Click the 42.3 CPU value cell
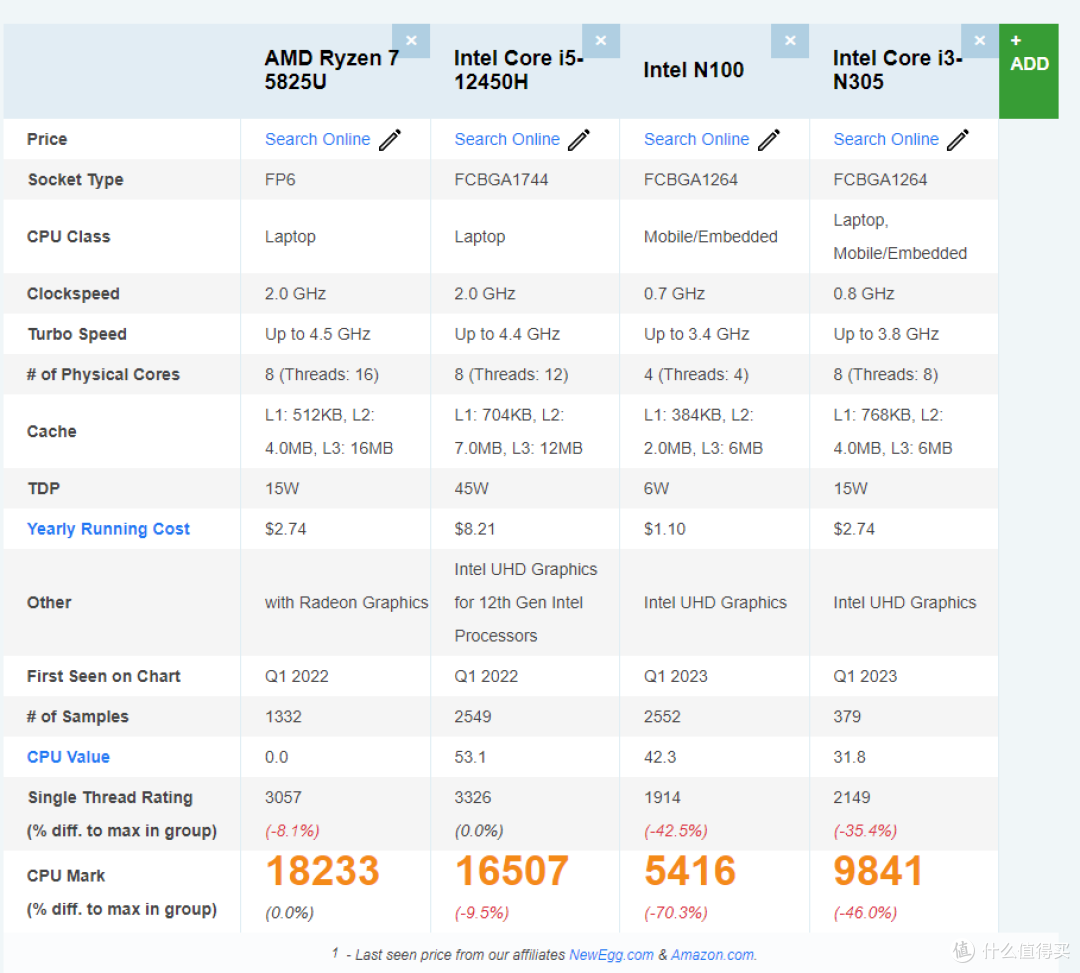Image resolution: width=1080 pixels, height=973 pixels. [660, 757]
